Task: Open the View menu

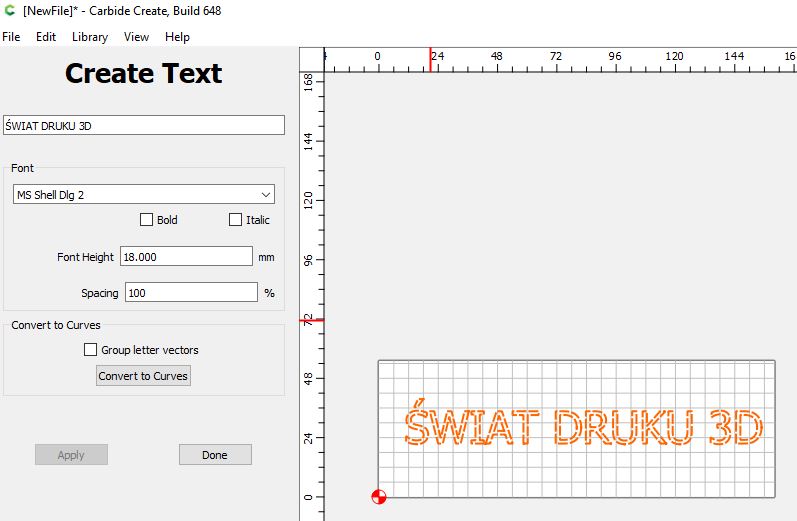Action: pos(136,37)
